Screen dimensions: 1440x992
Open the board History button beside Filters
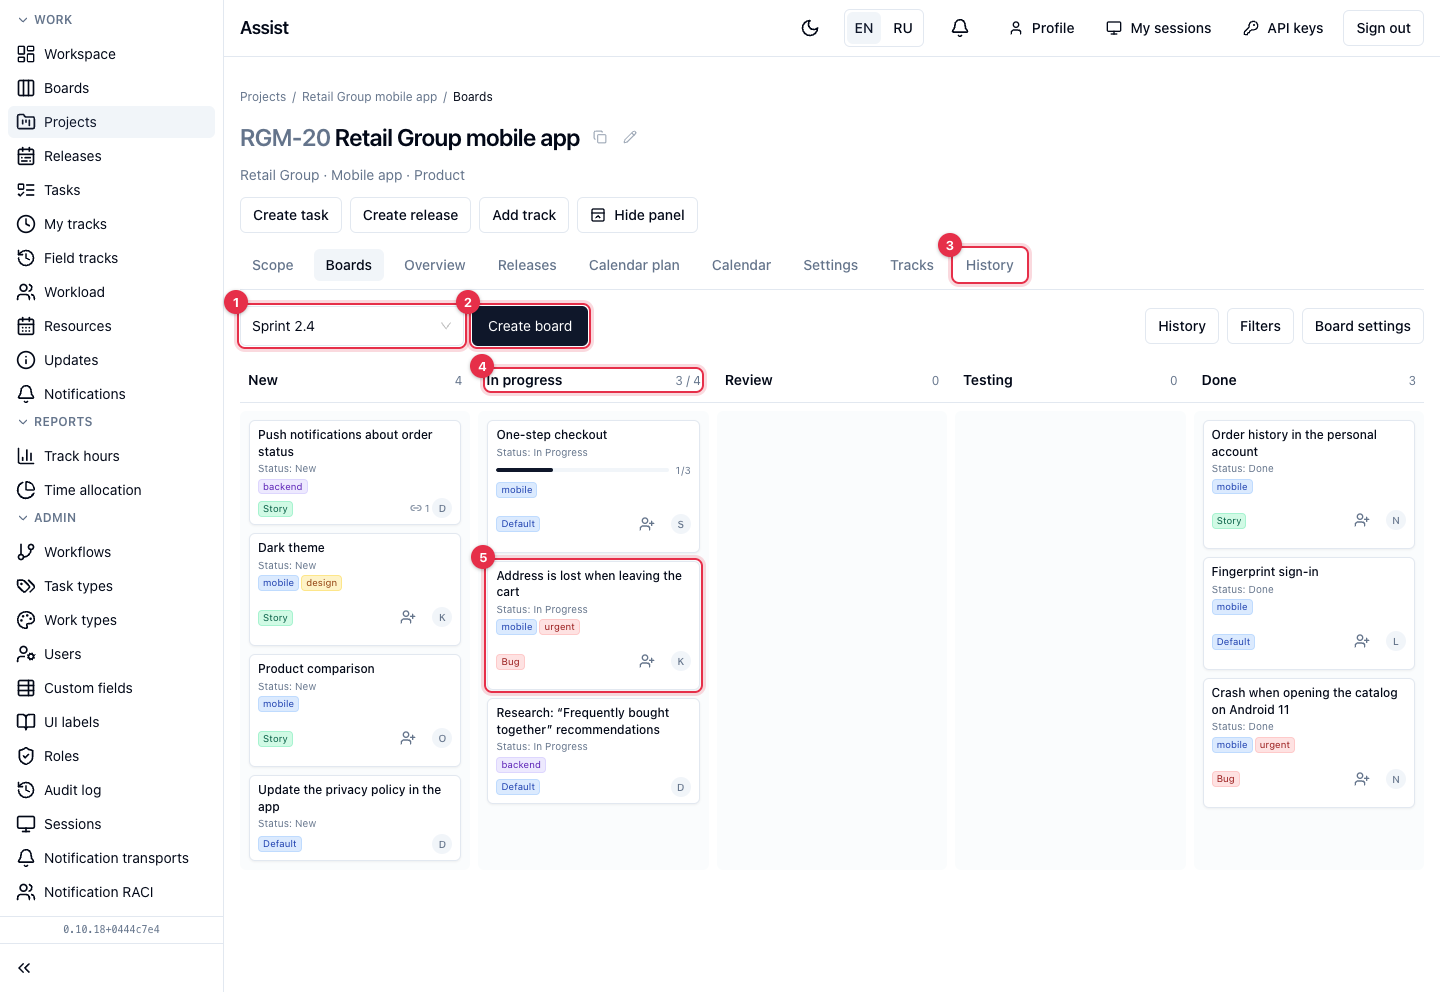[x=1182, y=326]
